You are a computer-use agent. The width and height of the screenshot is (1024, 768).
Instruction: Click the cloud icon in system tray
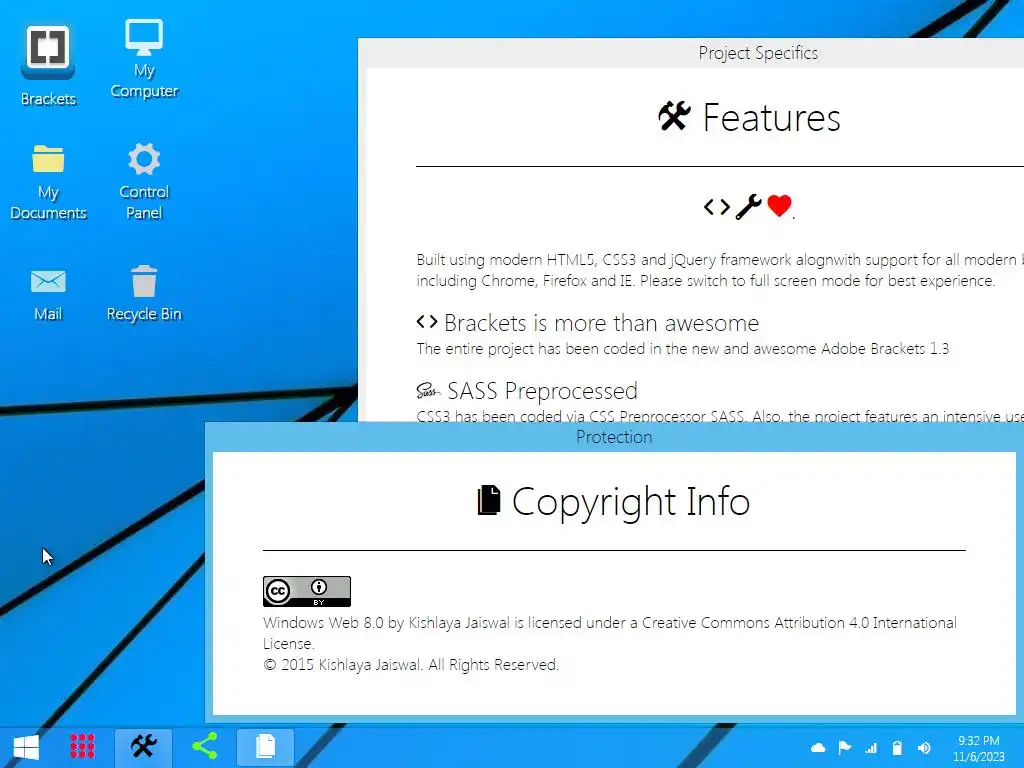coord(818,748)
